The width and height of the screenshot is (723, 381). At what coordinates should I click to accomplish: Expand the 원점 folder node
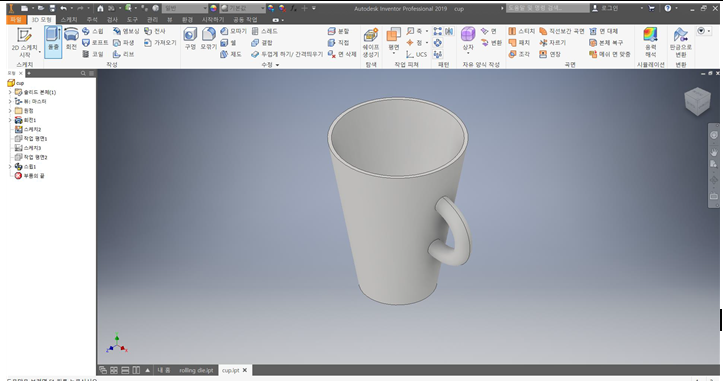[x=10, y=111]
